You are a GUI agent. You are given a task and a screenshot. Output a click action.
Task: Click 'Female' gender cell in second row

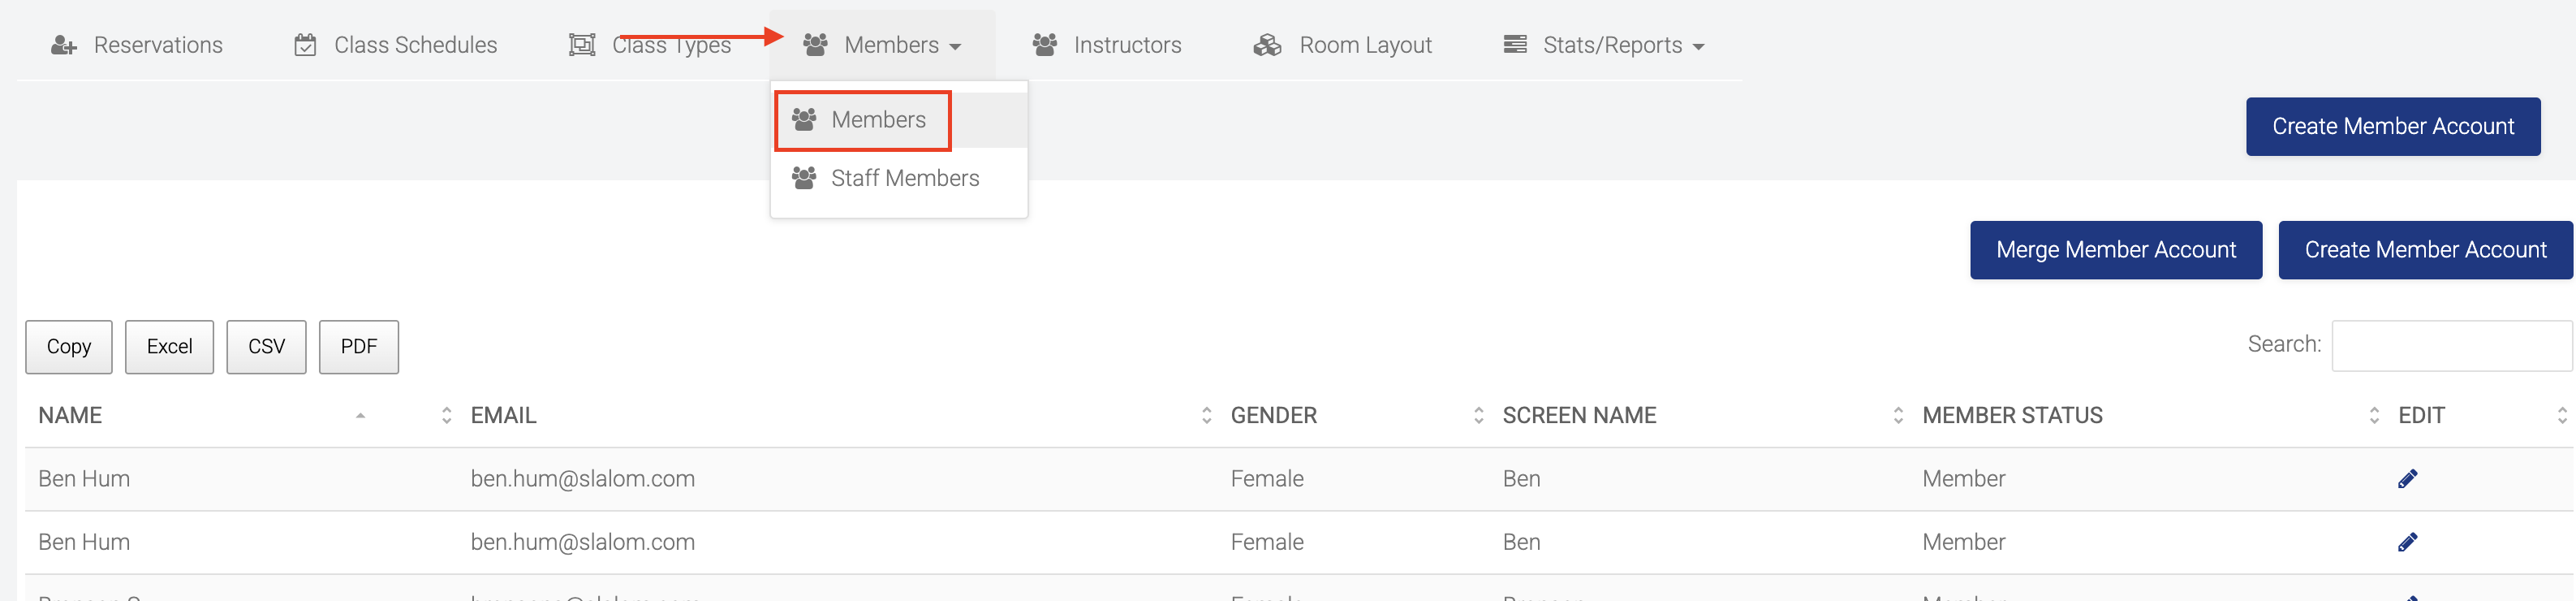1266,542
